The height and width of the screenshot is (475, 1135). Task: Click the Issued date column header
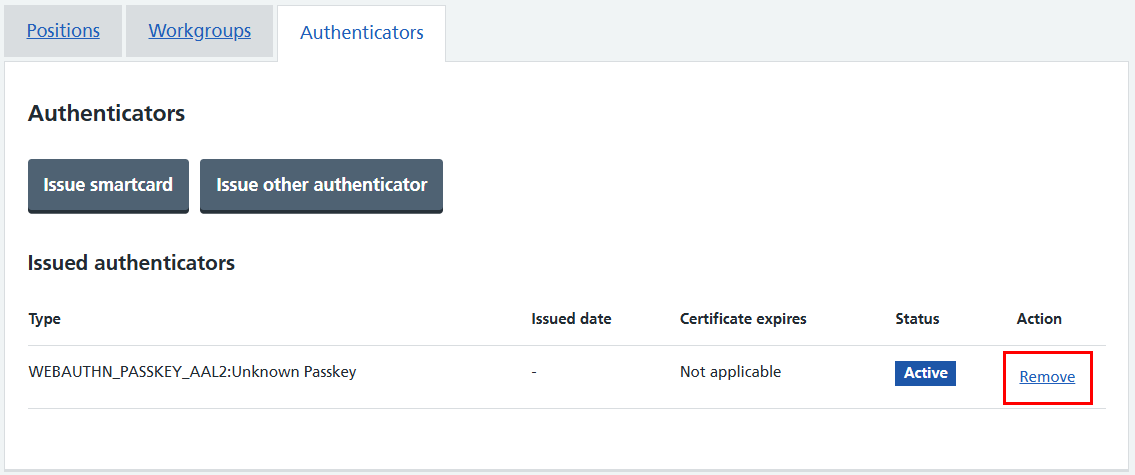point(571,319)
